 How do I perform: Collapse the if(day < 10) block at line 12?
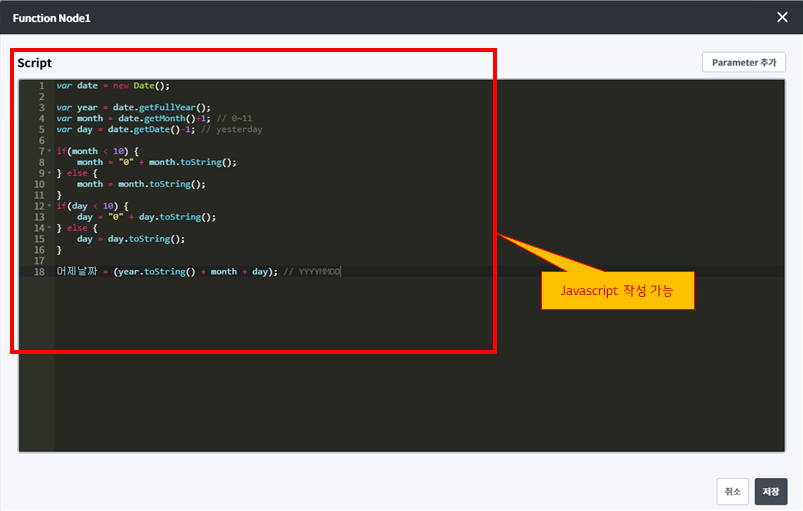tap(49, 206)
